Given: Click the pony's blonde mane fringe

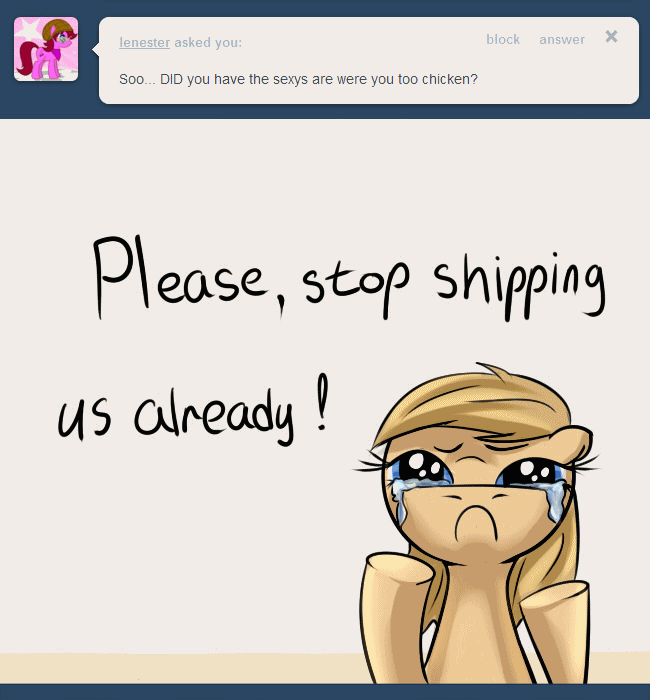Looking at the screenshot, I should tap(471, 408).
